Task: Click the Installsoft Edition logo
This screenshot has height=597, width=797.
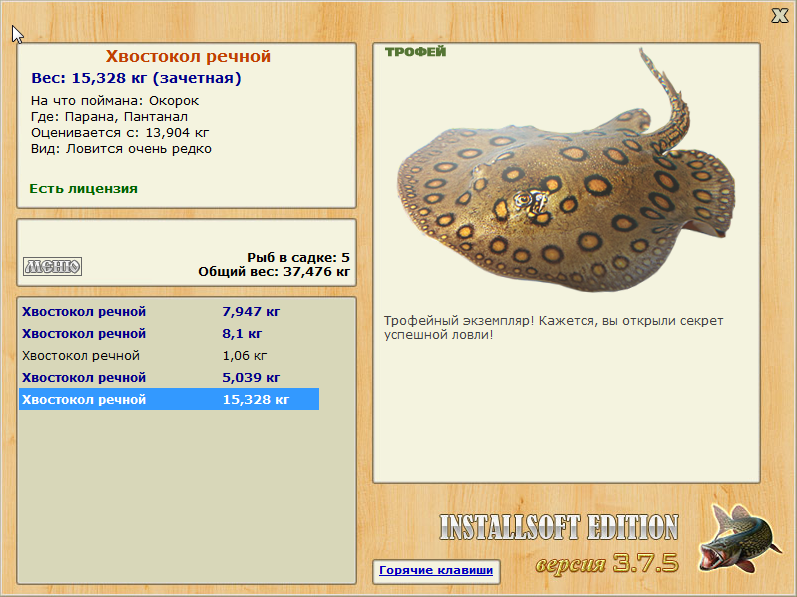Action: (x=559, y=527)
